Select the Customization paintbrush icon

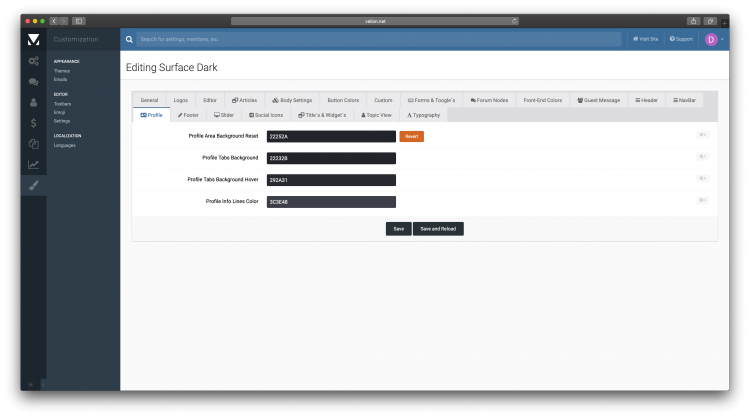pyautogui.click(x=33, y=185)
